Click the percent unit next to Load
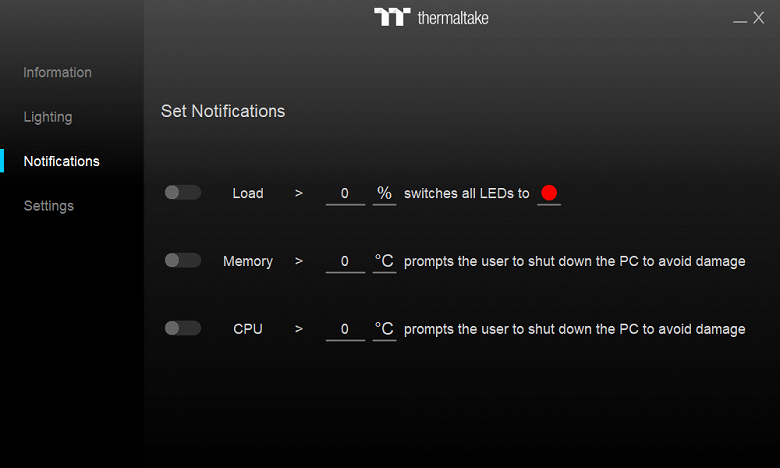 coord(384,193)
